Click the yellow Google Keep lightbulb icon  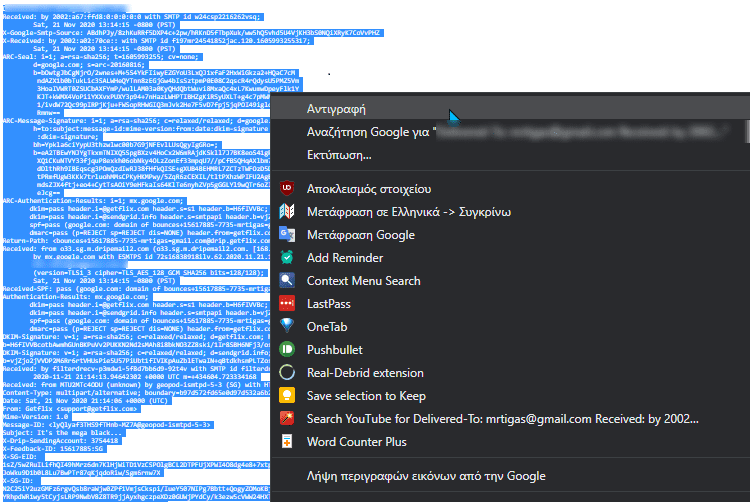(287, 395)
